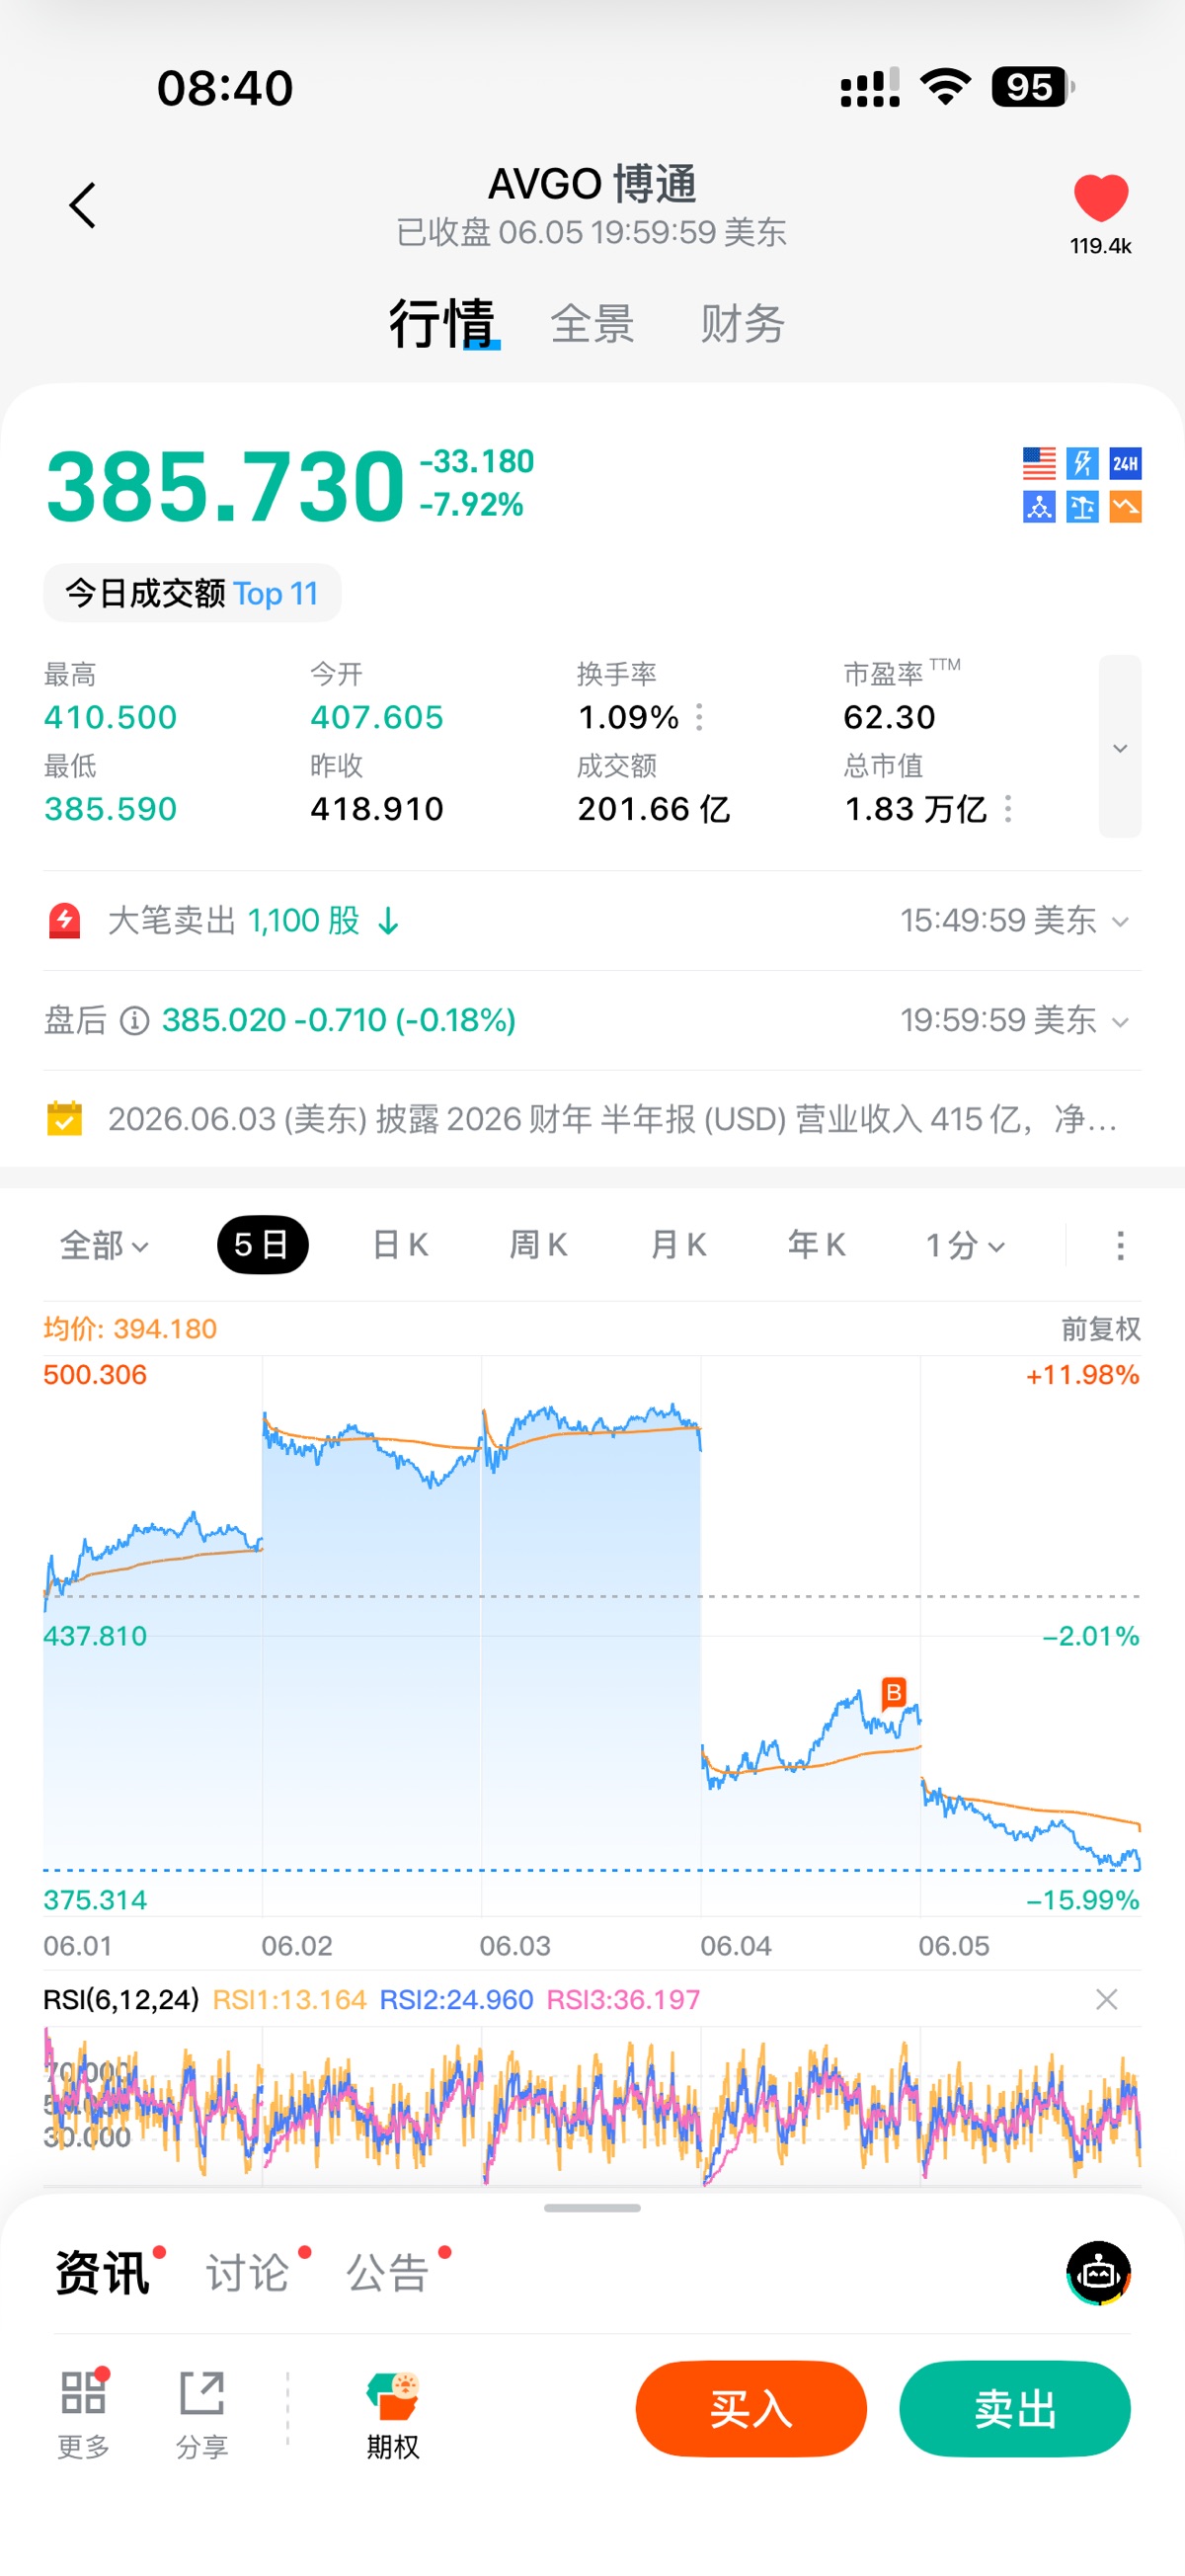
Task: Select the 日K chart tab
Action: 400,1245
